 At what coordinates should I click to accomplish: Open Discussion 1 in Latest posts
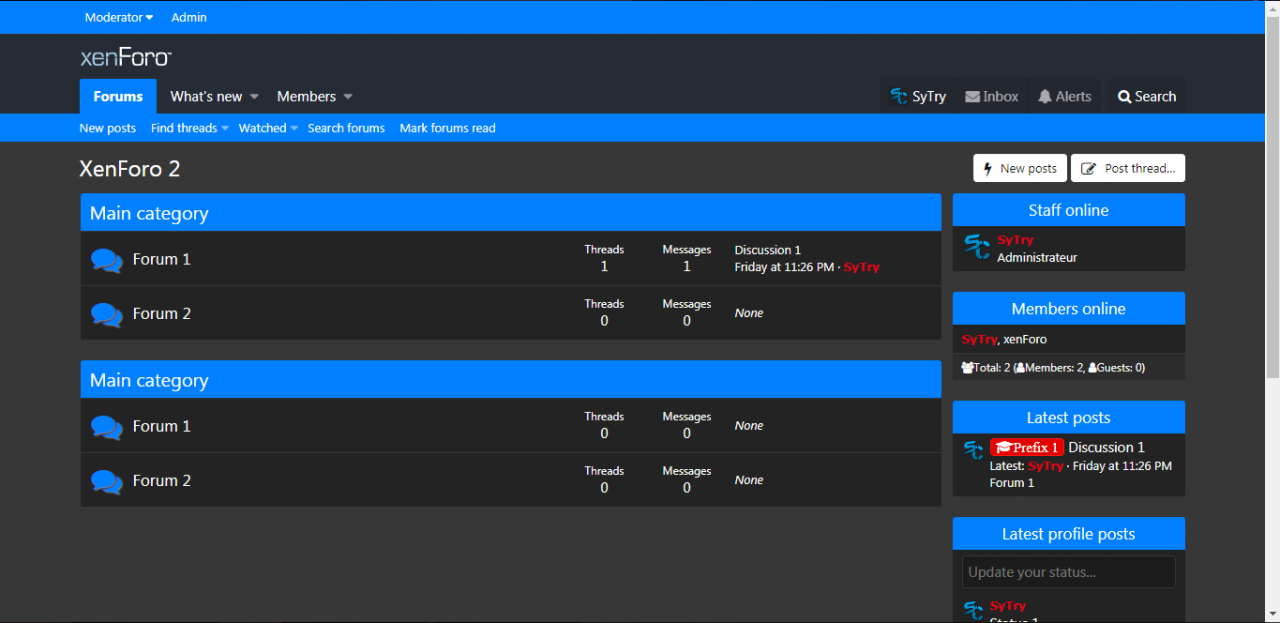(1107, 448)
